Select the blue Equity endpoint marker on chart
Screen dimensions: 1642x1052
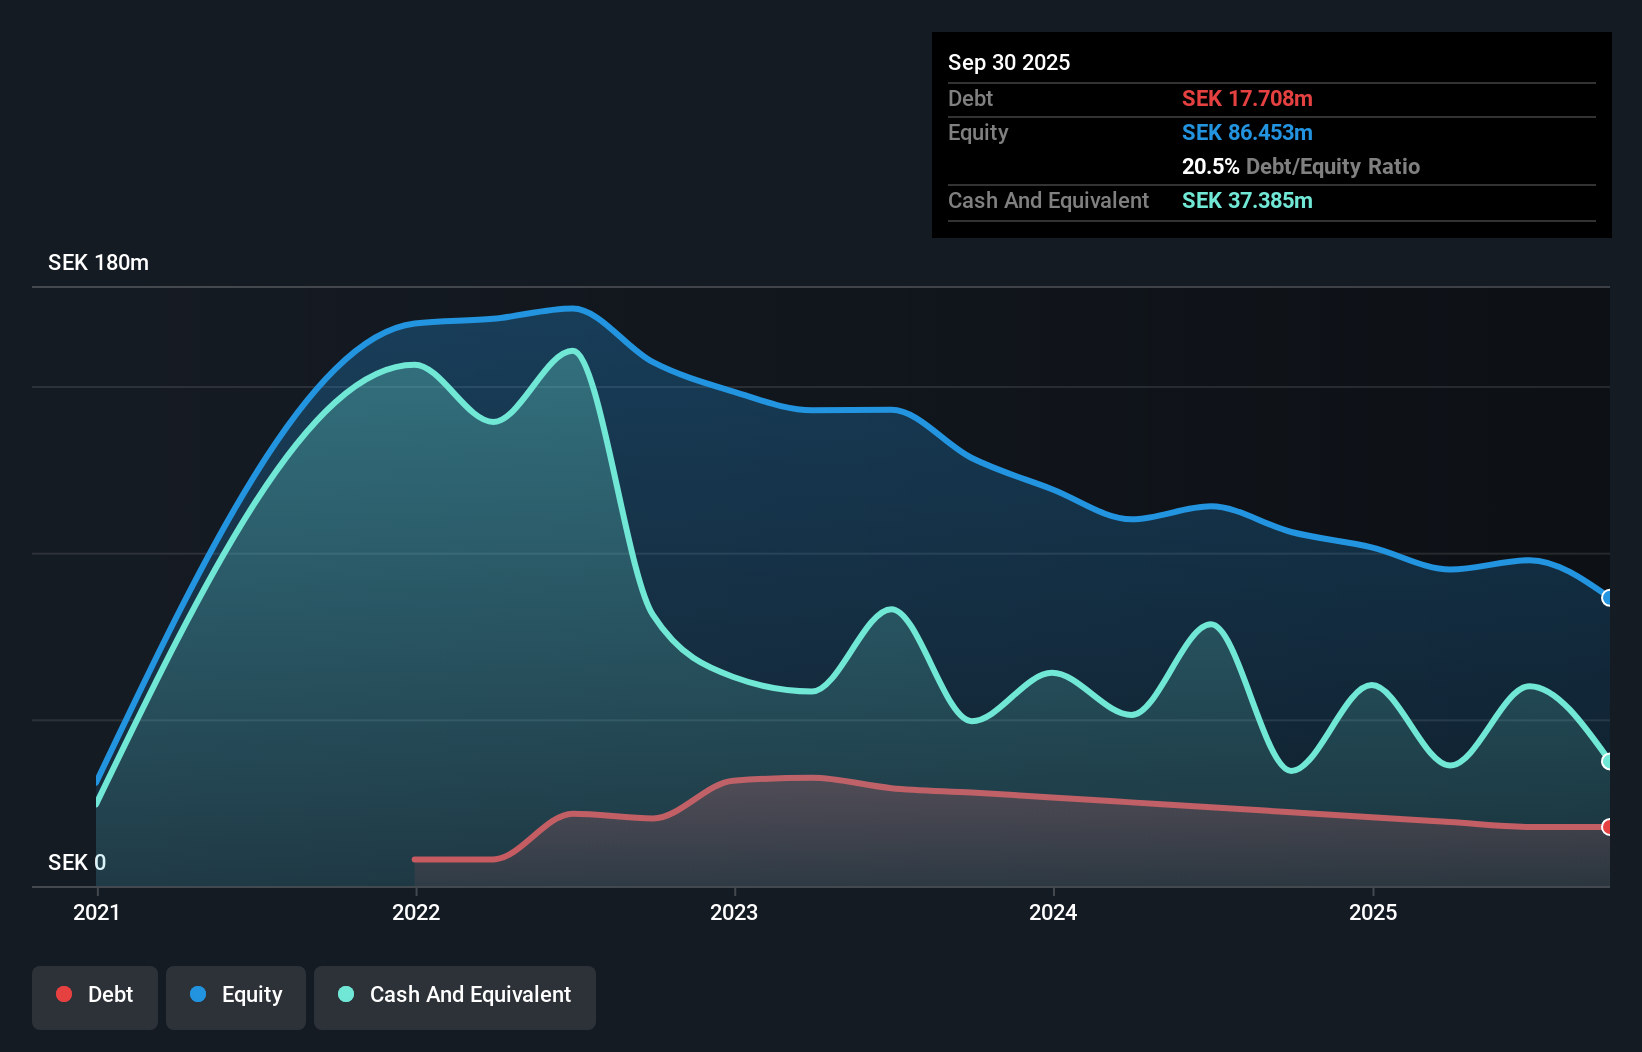tap(1608, 597)
